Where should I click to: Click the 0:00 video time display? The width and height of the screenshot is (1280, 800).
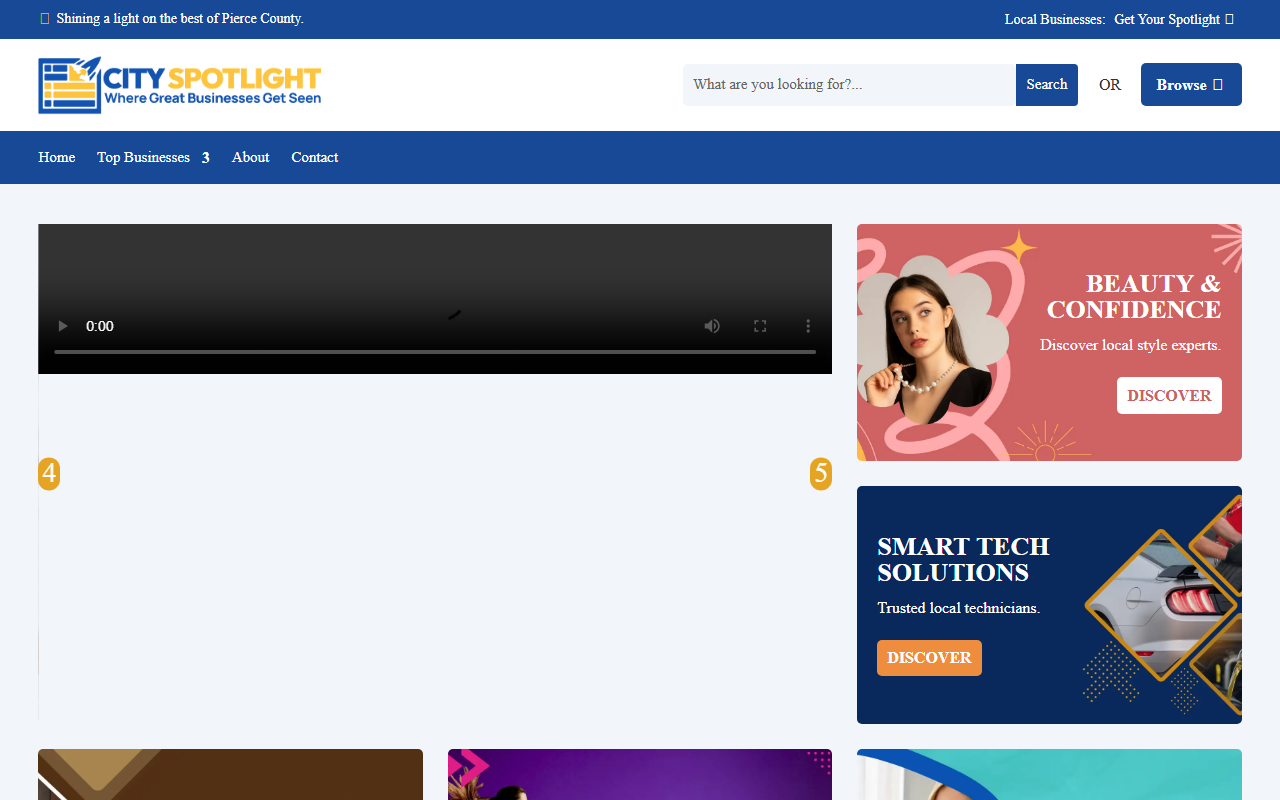[x=100, y=326]
